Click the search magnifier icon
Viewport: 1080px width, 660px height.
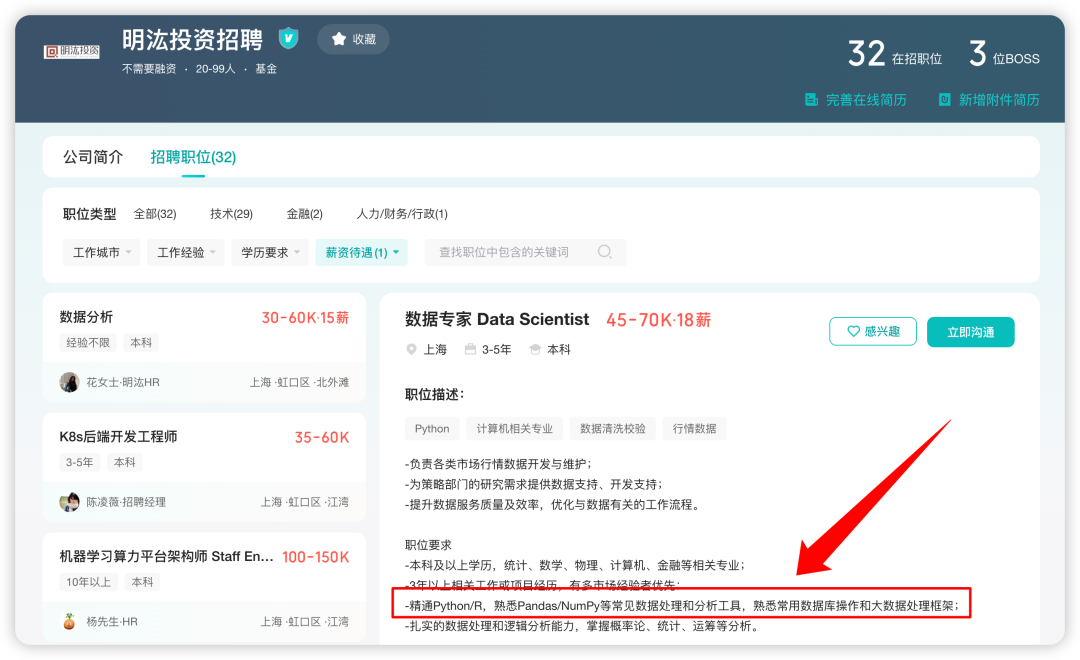tap(605, 252)
